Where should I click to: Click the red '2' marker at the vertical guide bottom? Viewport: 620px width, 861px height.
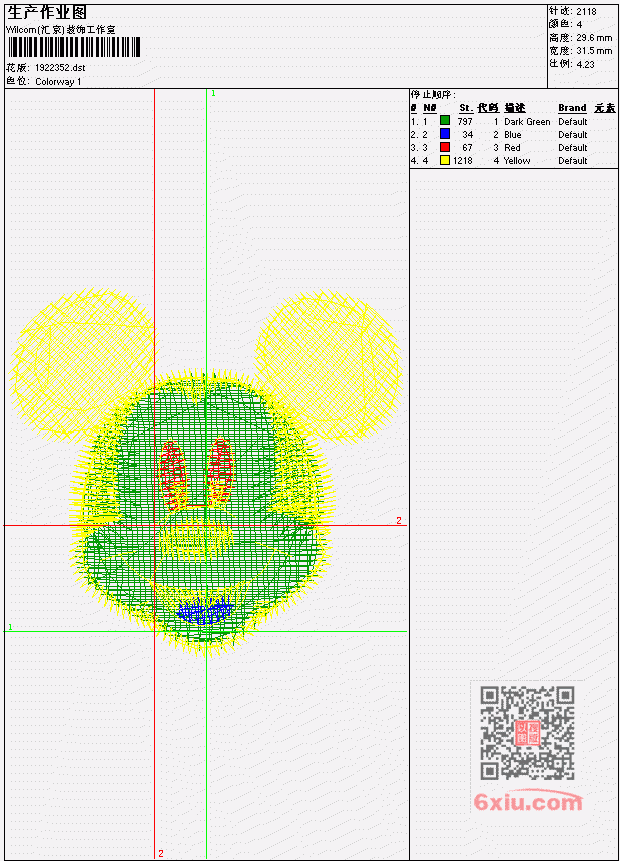[161, 853]
